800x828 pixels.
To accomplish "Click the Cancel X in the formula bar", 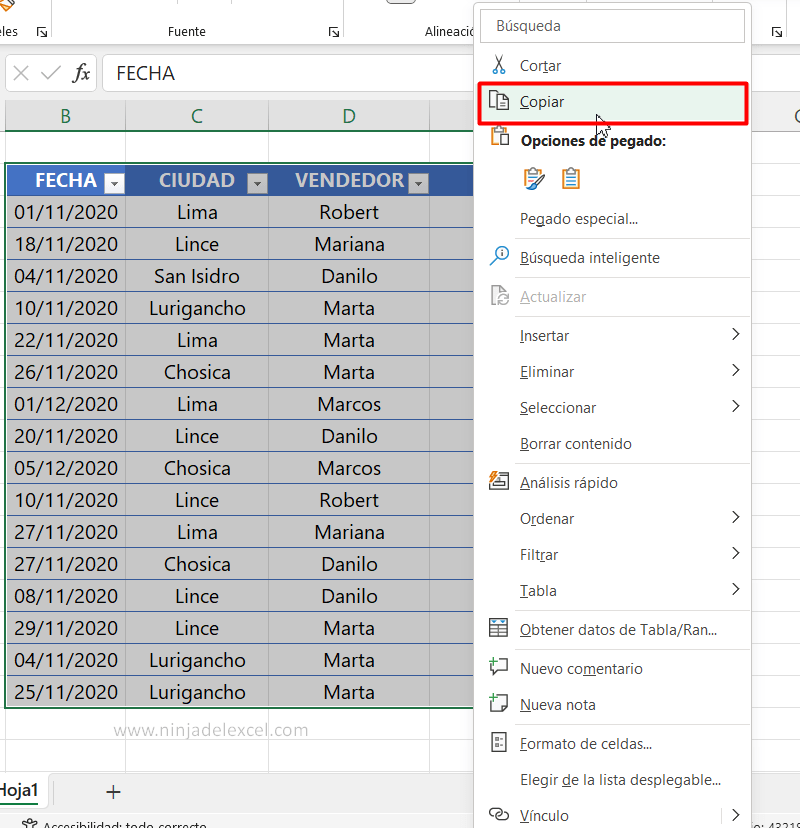I will (x=22, y=72).
